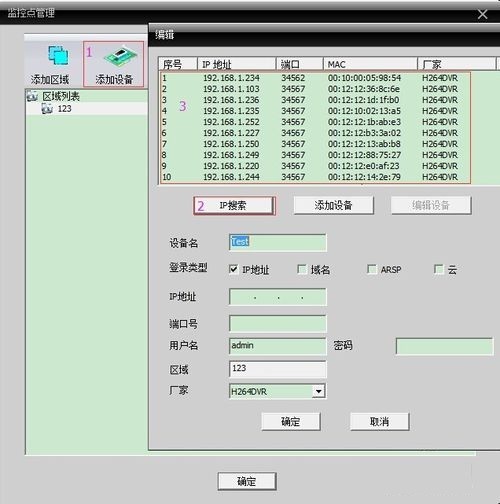Image resolution: width=500 pixels, height=504 pixels.
Task: Click the 添加区域 (add area) icon
Action: point(58,55)
